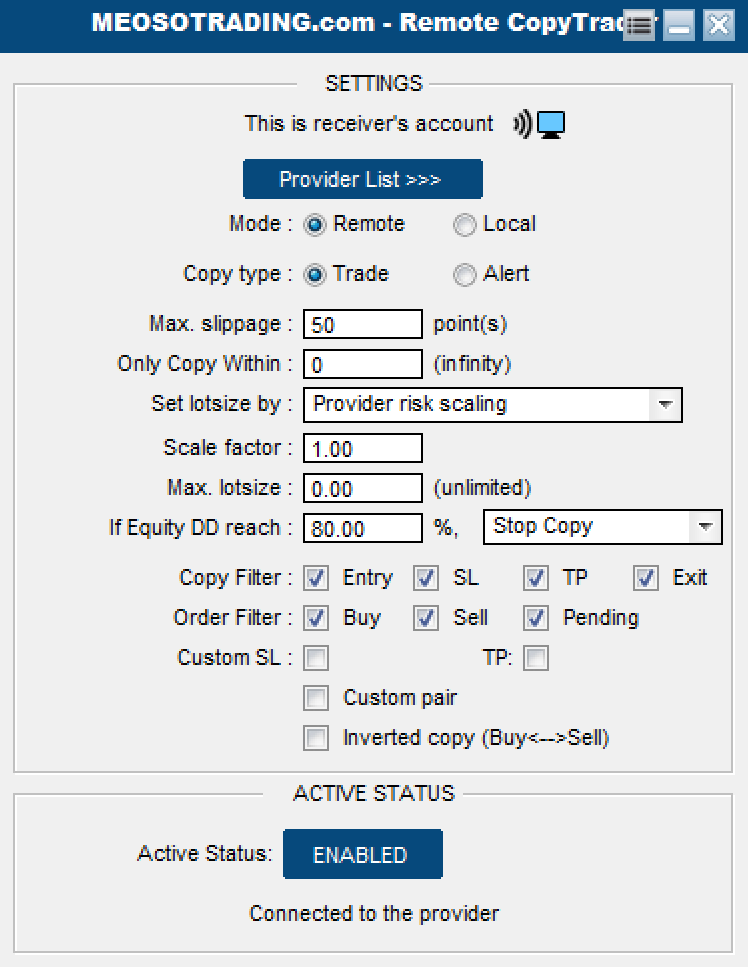Image resolution: width=748 pixels, height=967 pixels.
Task: Disable the Pending order filter
Action: [537, 618]
